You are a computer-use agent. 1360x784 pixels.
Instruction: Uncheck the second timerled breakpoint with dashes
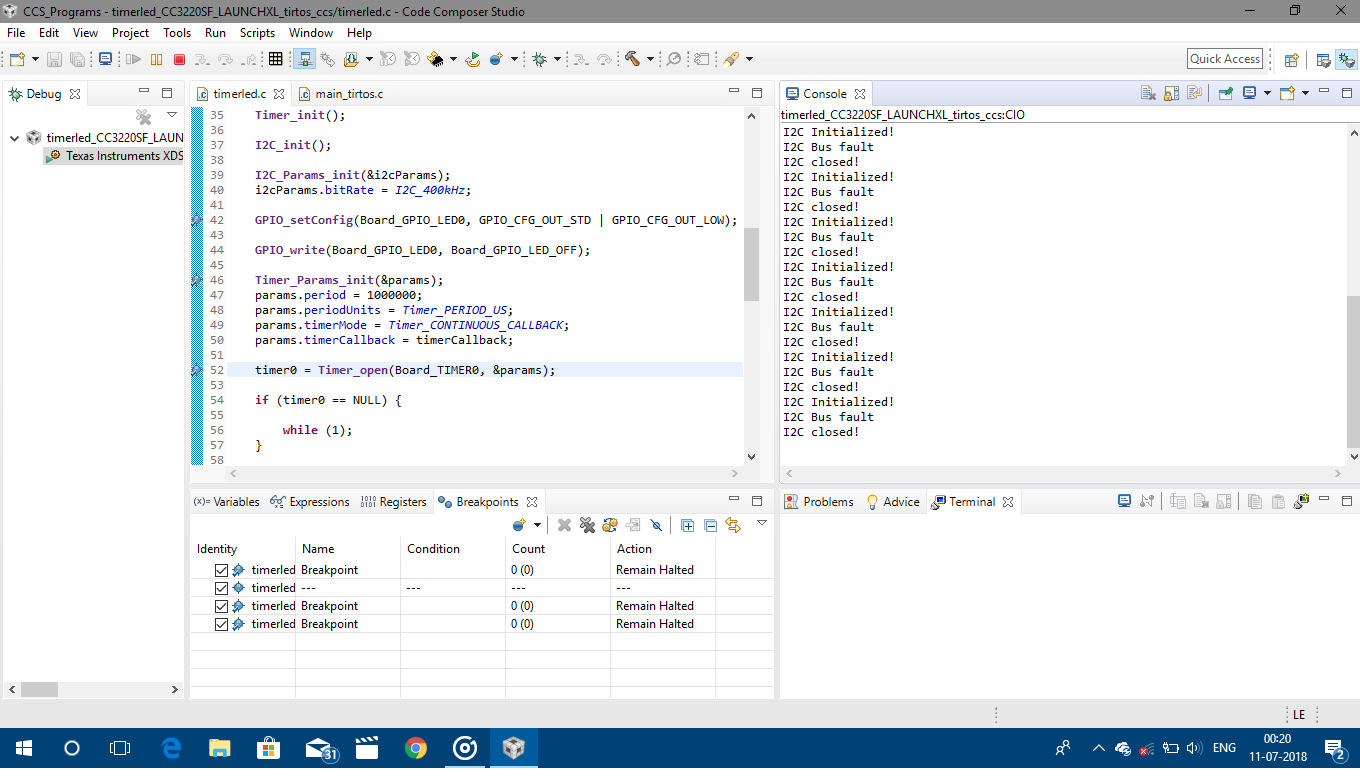coord(222,588)
